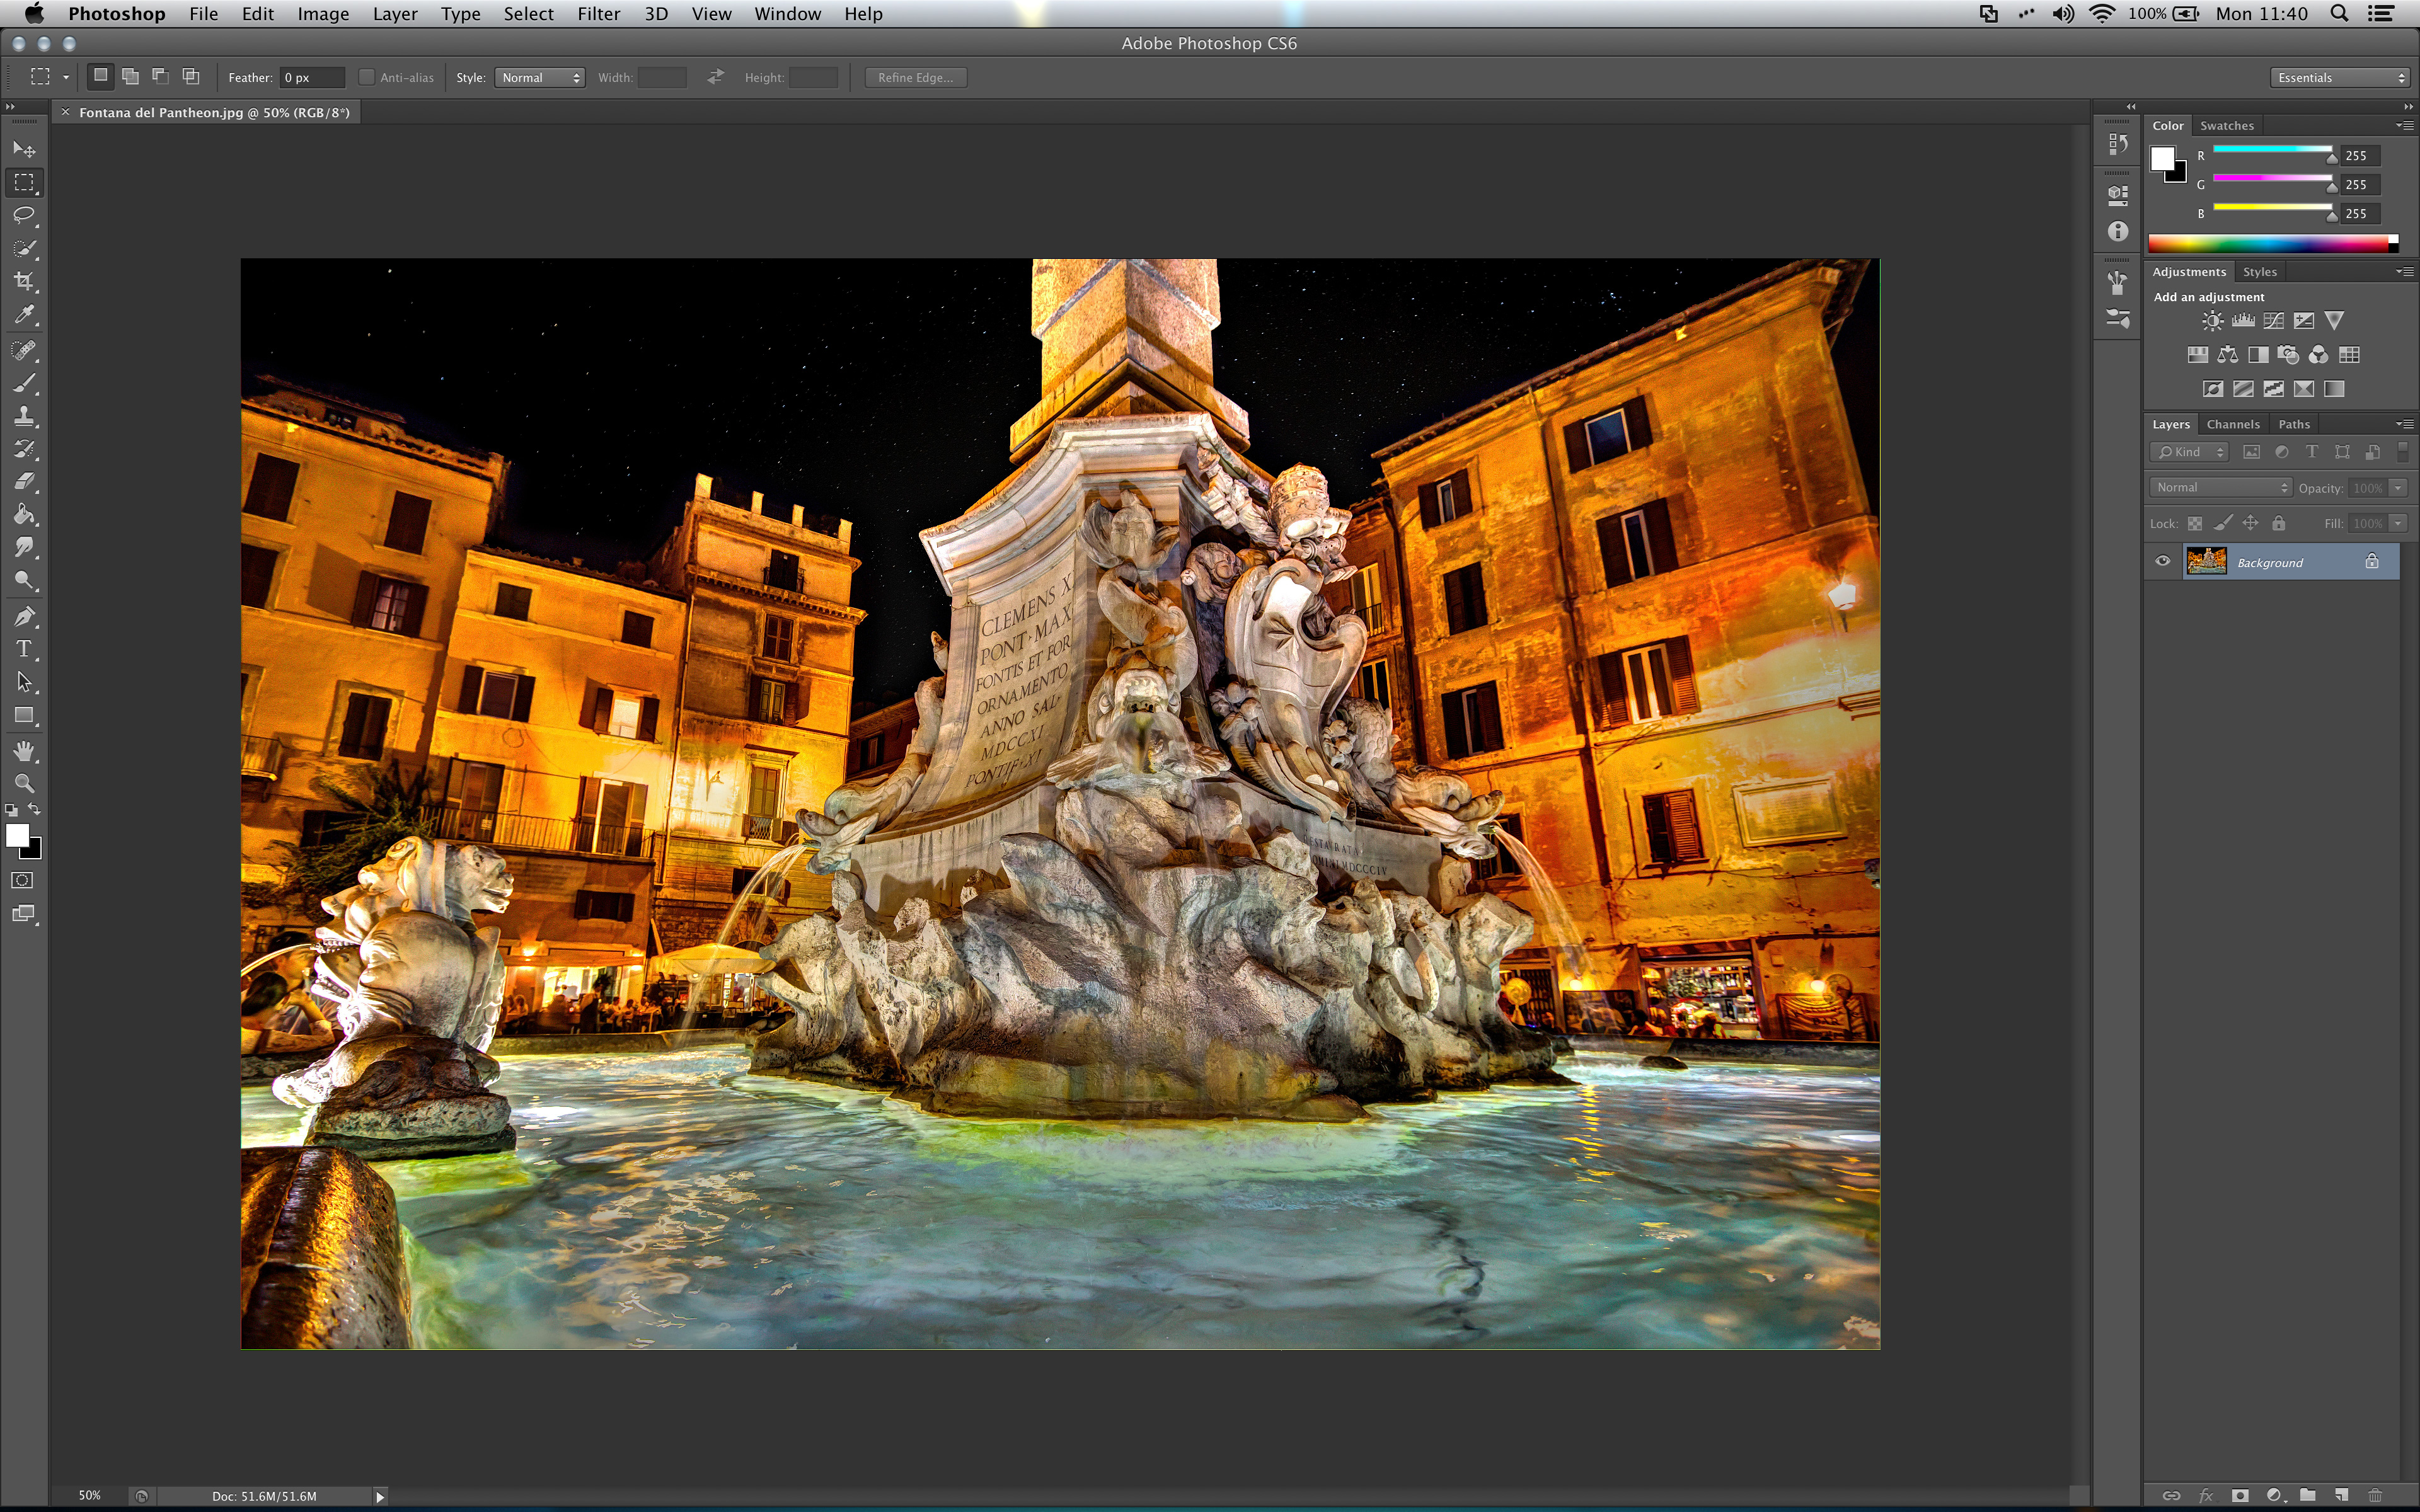Open the layer blend mode dropdown
Screen dimensions: 2420x1512
pyautogui.click(x=2220, y=487)
